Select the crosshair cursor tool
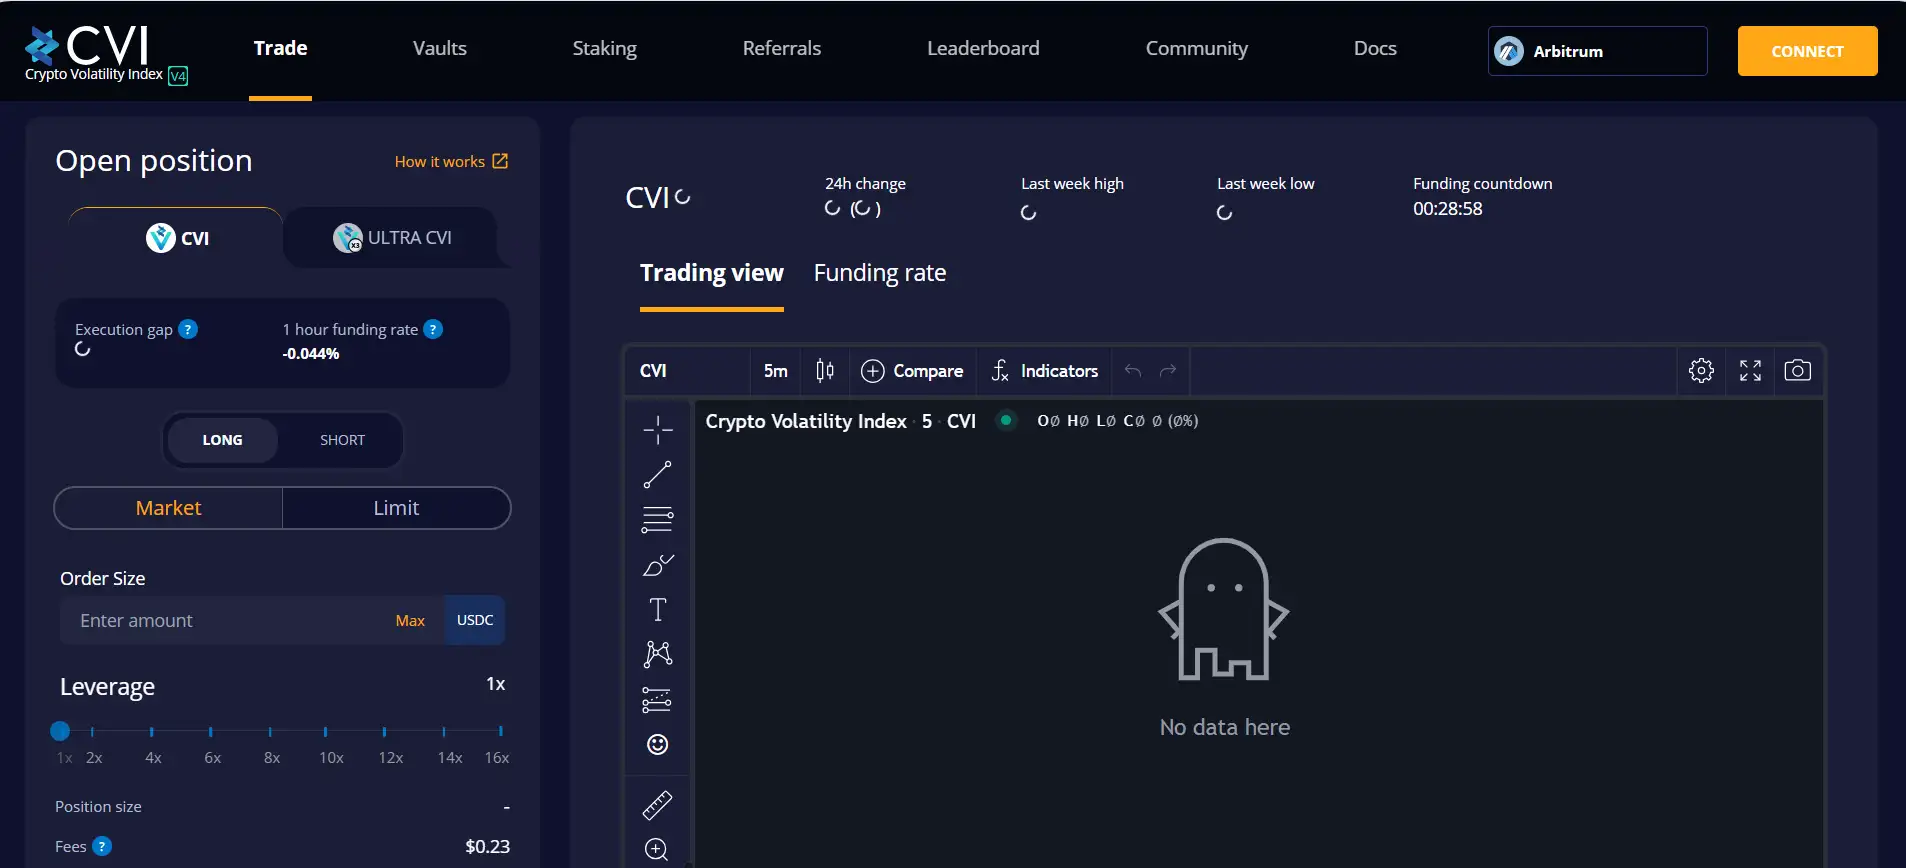This screenshot has width=1906, height=868. [x=657, y=430]
